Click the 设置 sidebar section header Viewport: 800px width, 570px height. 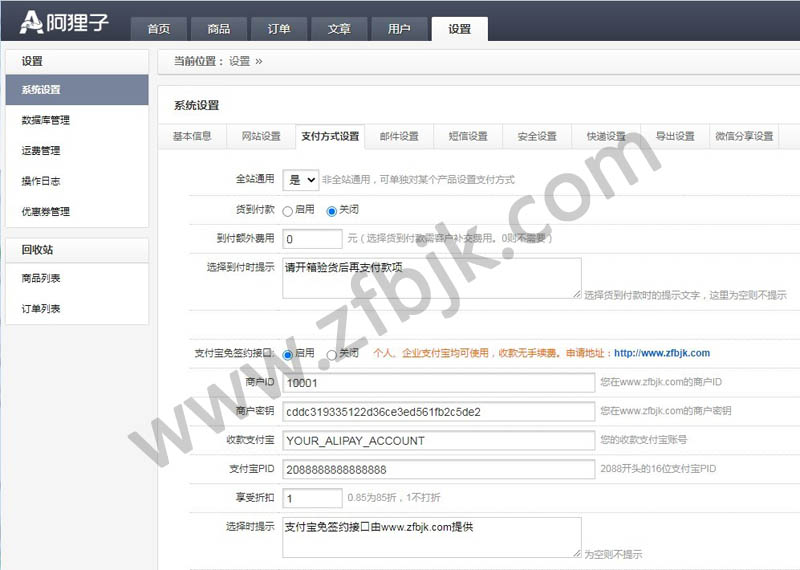click(77, 61)
